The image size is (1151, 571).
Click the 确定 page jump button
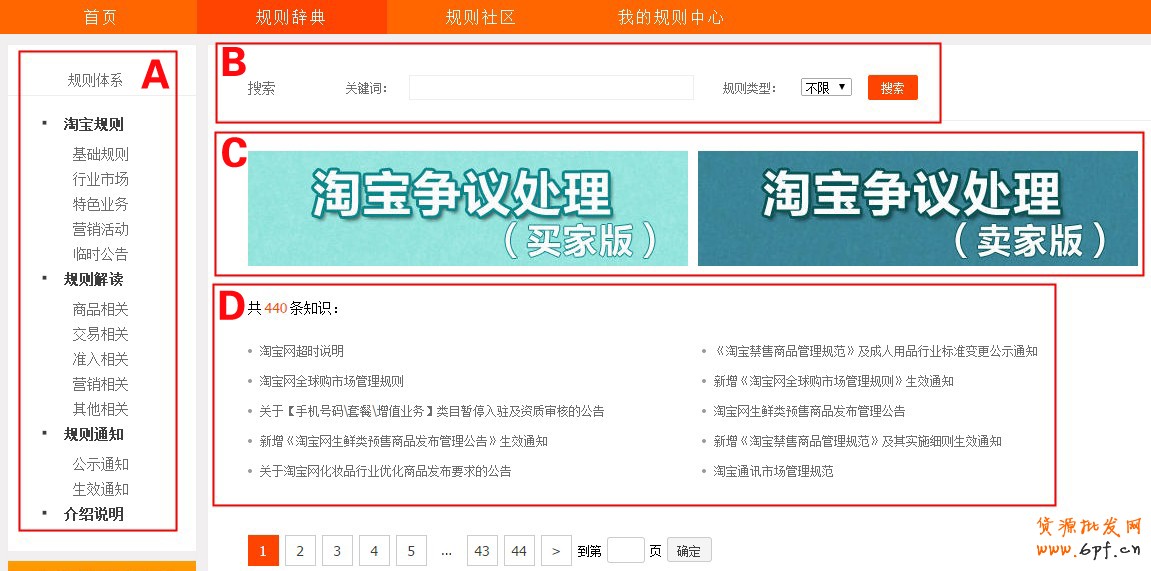click(689, 550)
